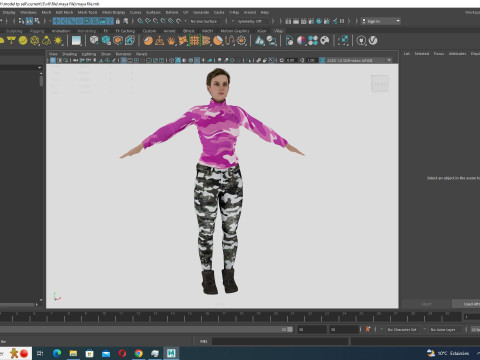The width and height of the screenshot is (480, 360).
Task: Open the UV menu
Action: pyautogui.click(x=186, y=12)
